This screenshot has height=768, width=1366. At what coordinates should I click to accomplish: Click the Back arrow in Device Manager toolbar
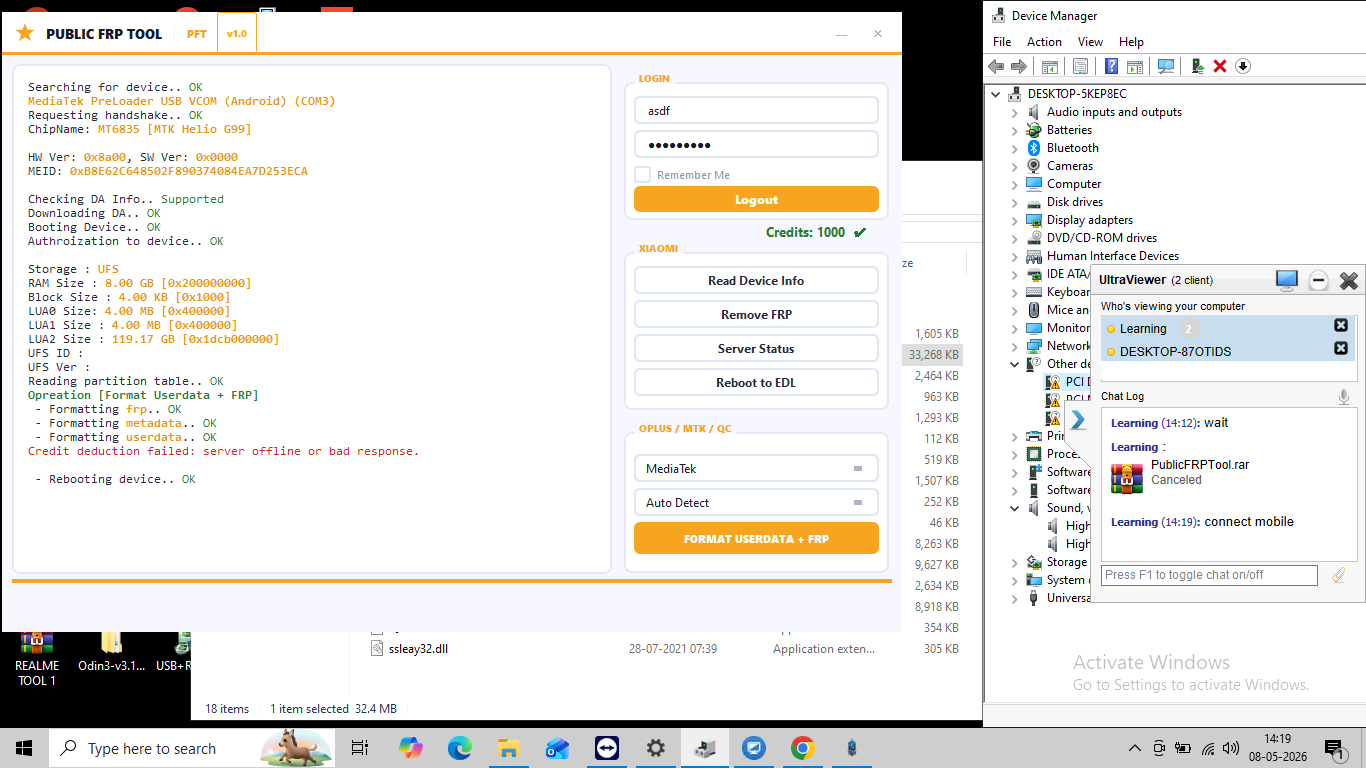point(996,66)
